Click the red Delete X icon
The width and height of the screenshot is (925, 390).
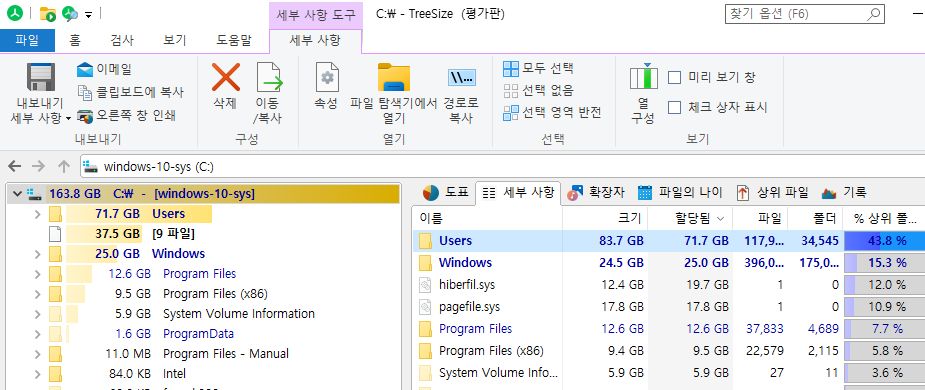tap(225, 77)
